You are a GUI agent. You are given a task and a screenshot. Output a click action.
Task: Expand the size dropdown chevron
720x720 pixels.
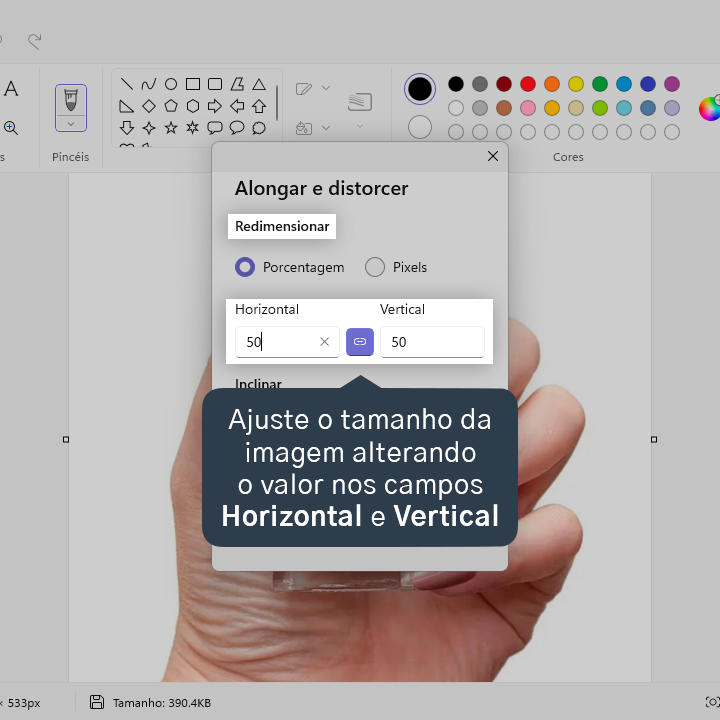point(360,125)
